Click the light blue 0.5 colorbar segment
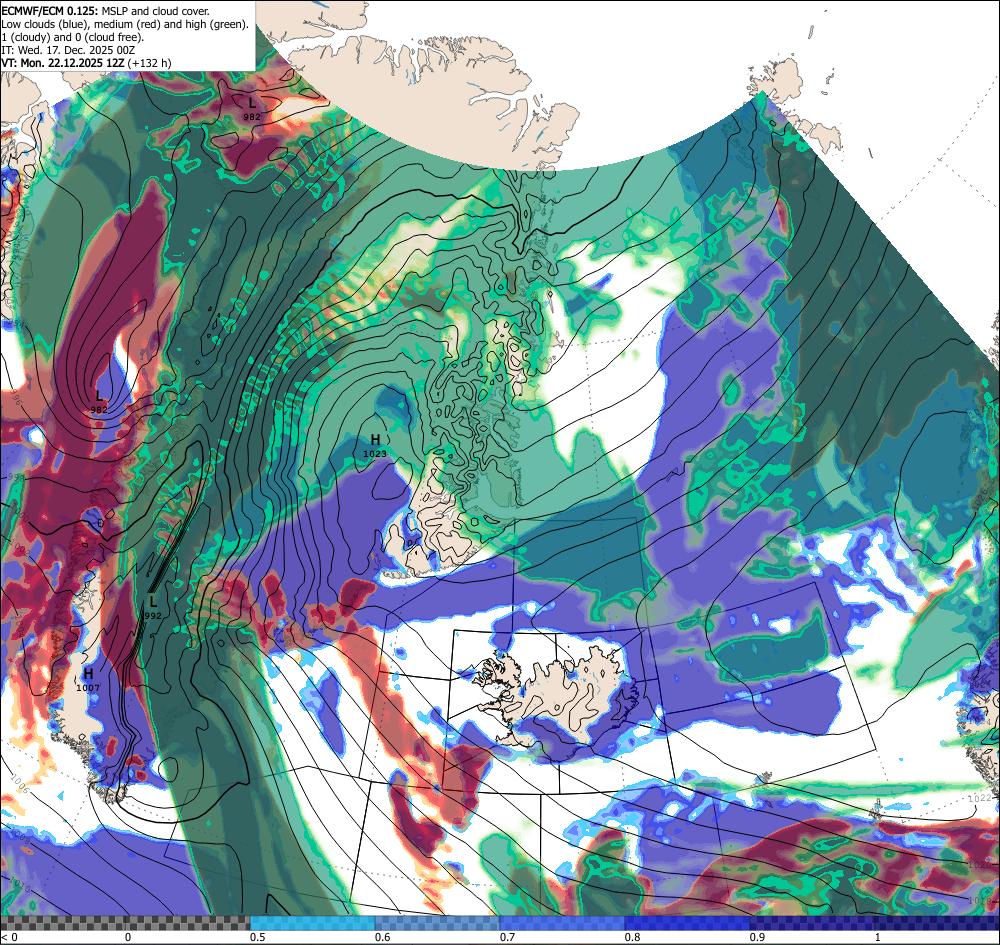1000x945 pixels. click(x=312, y=923)
